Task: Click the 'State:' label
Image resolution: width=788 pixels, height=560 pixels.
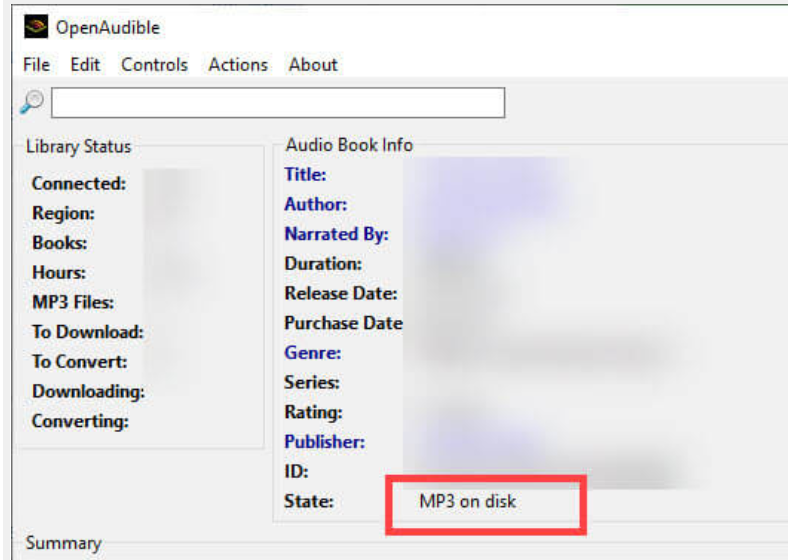Action: tap(309, 501)
